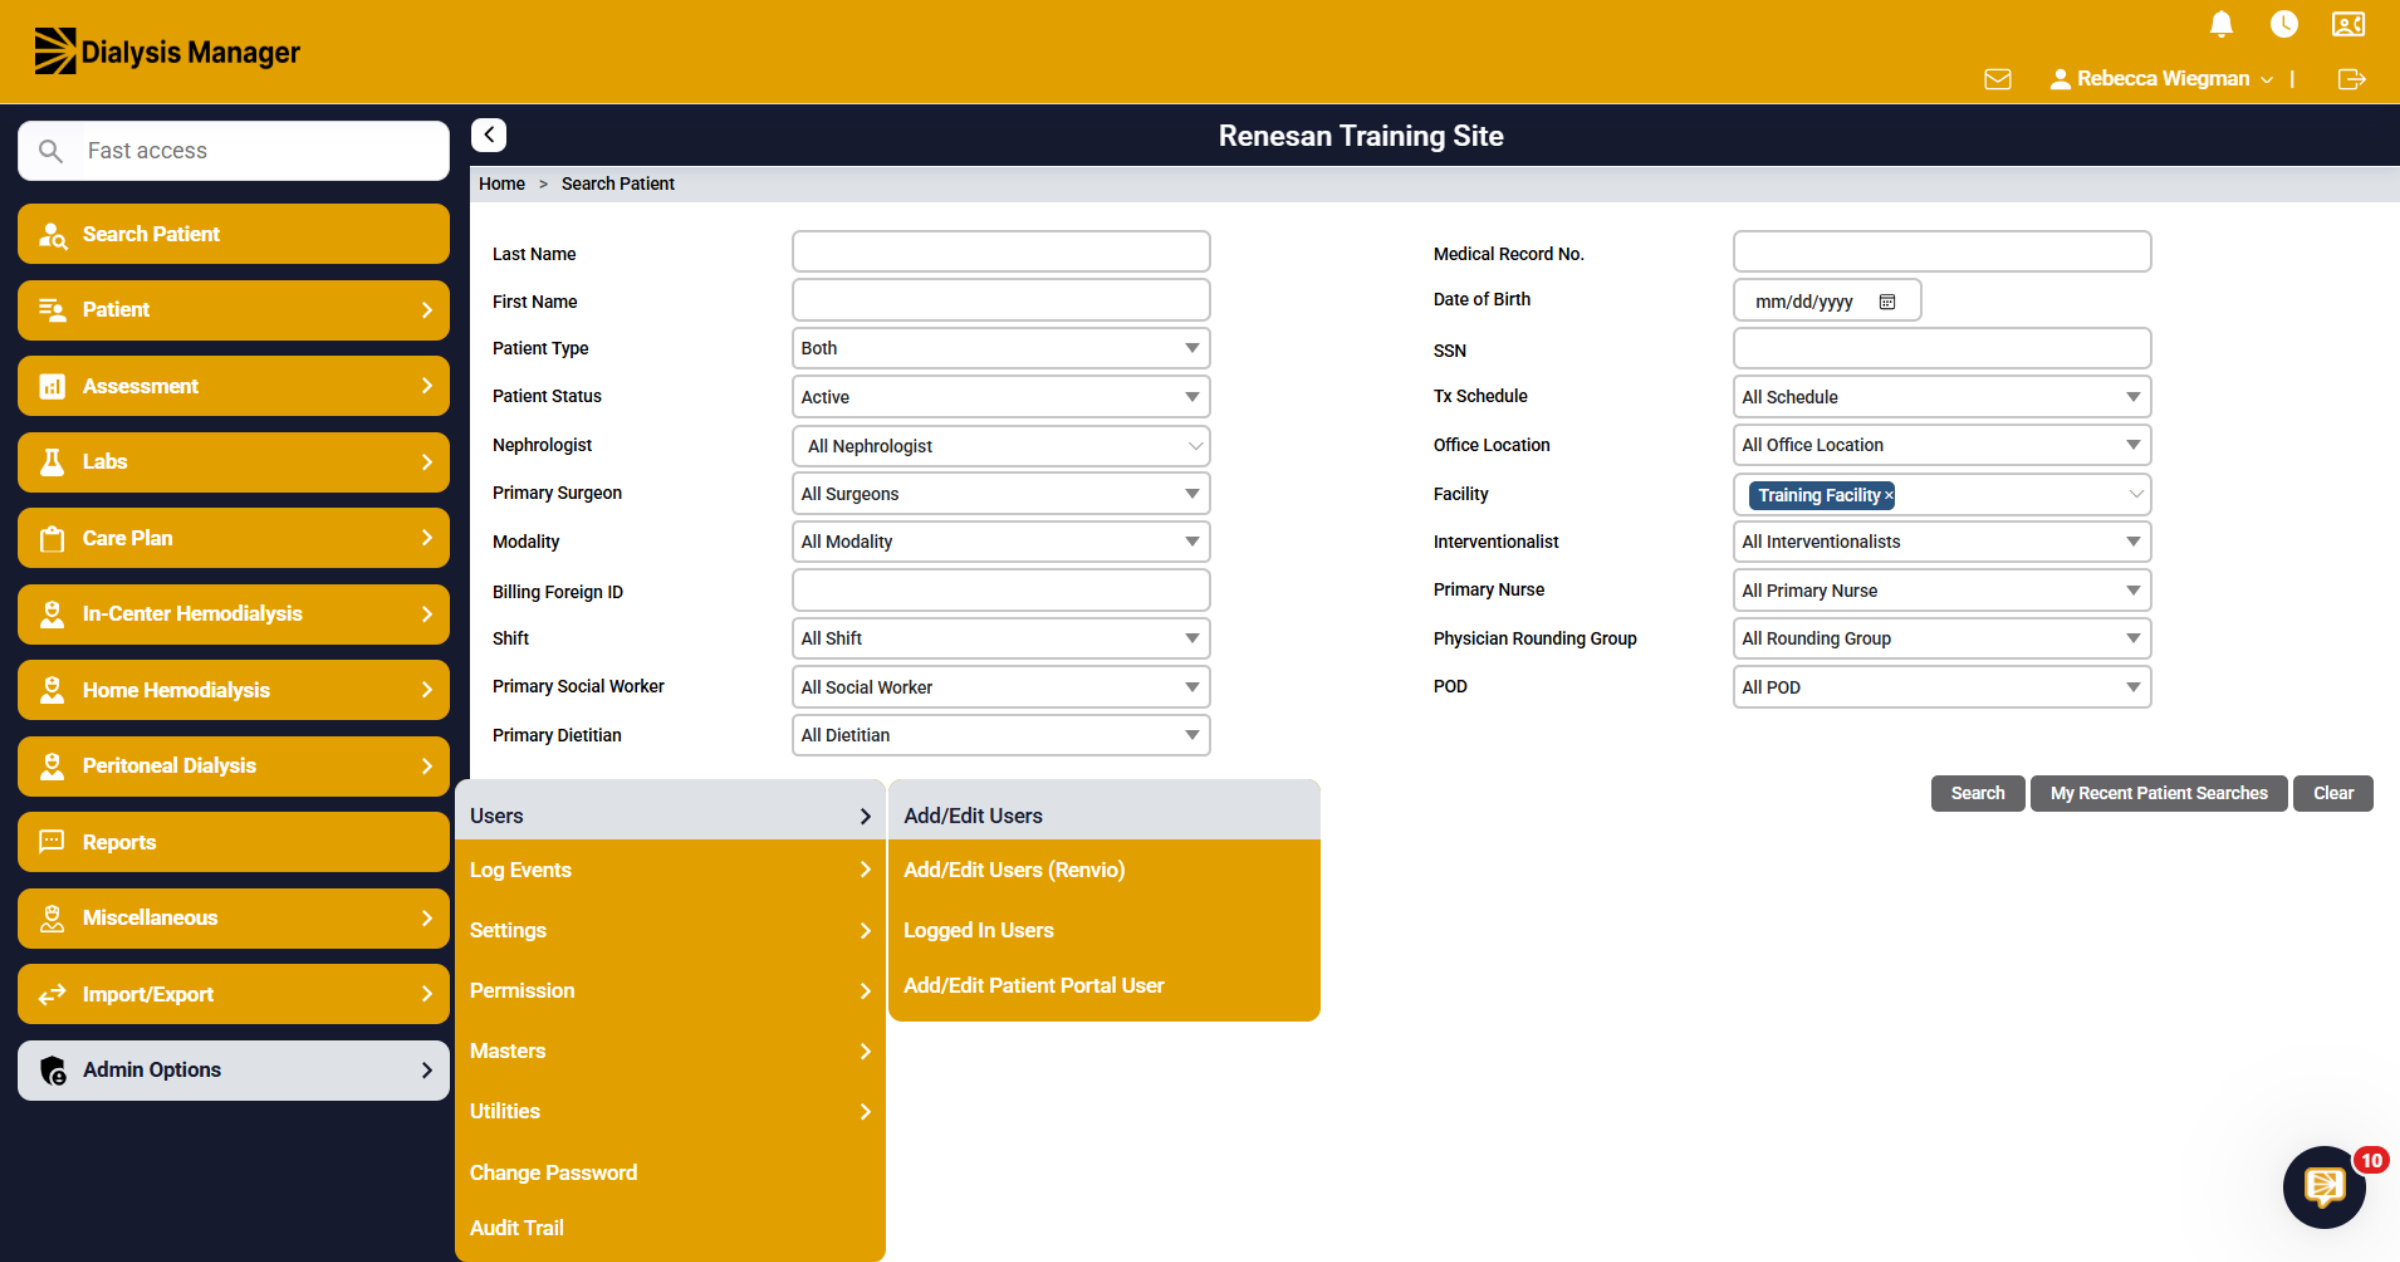Click My Recent Patient Searches button
The image size is (2400, 1262).
tap(2158, 793)
